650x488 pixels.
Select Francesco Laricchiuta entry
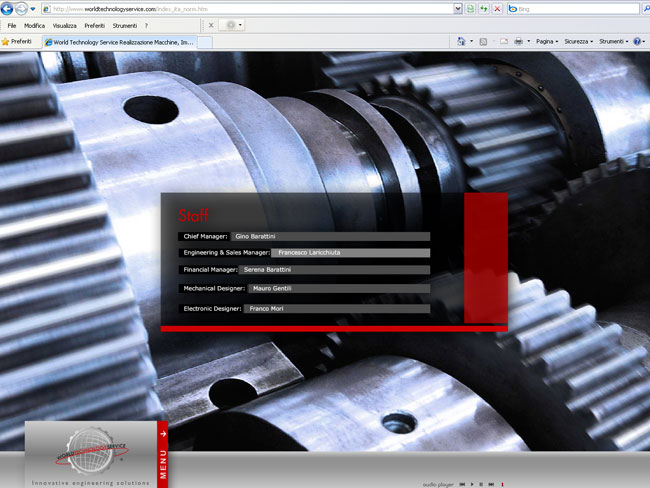[351, 252]
